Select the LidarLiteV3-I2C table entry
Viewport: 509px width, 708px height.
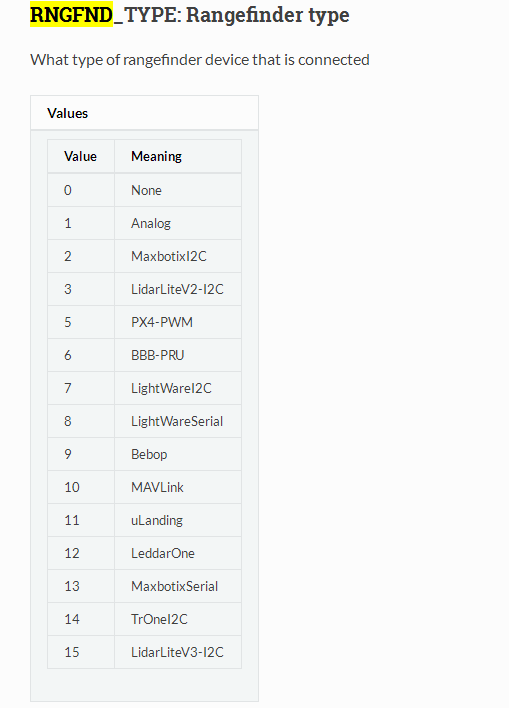[178, 652]
